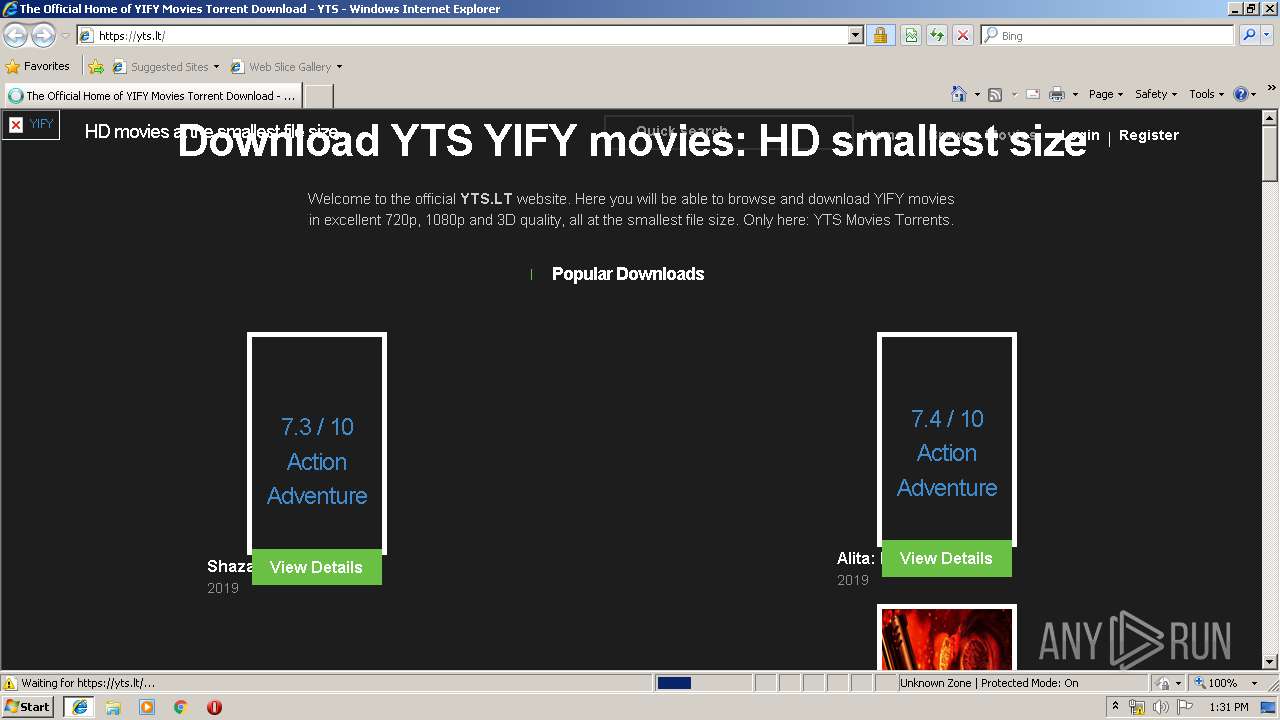
Task: Click Add to Favorites Bar icon
Action: [96, 67]
